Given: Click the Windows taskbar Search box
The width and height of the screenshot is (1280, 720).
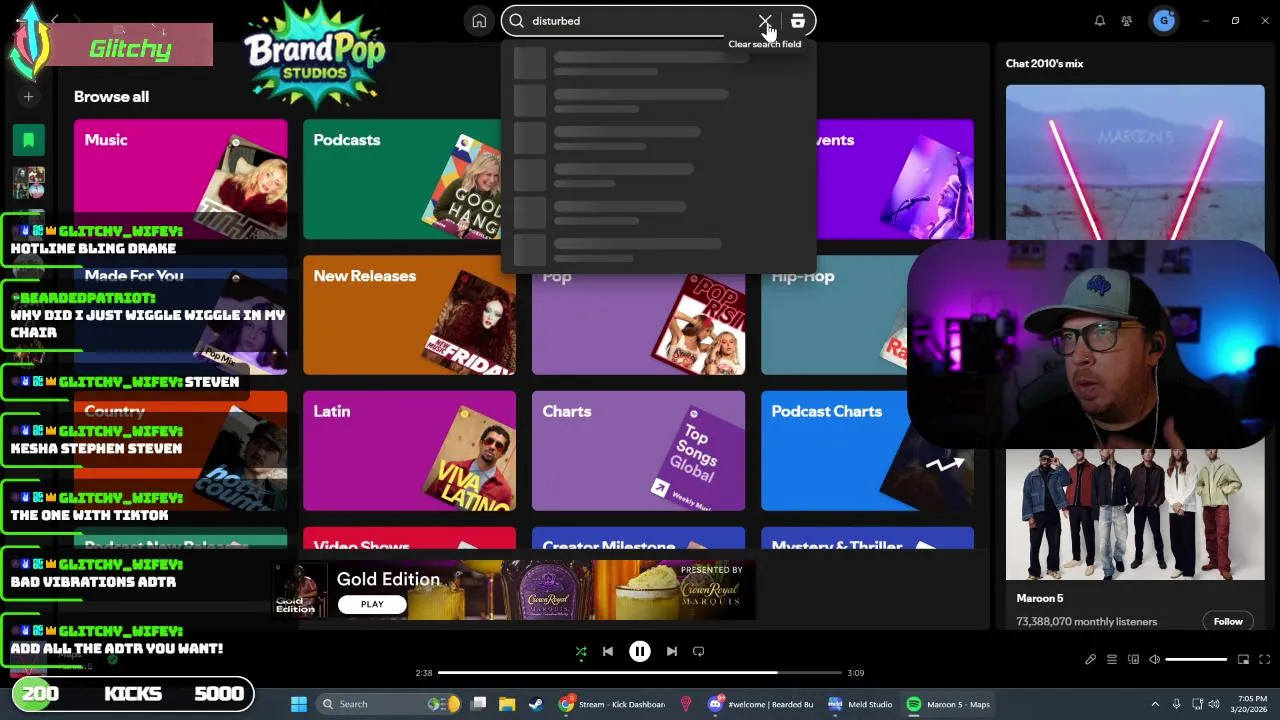Looking at the screenshot, I should (388, 704).
